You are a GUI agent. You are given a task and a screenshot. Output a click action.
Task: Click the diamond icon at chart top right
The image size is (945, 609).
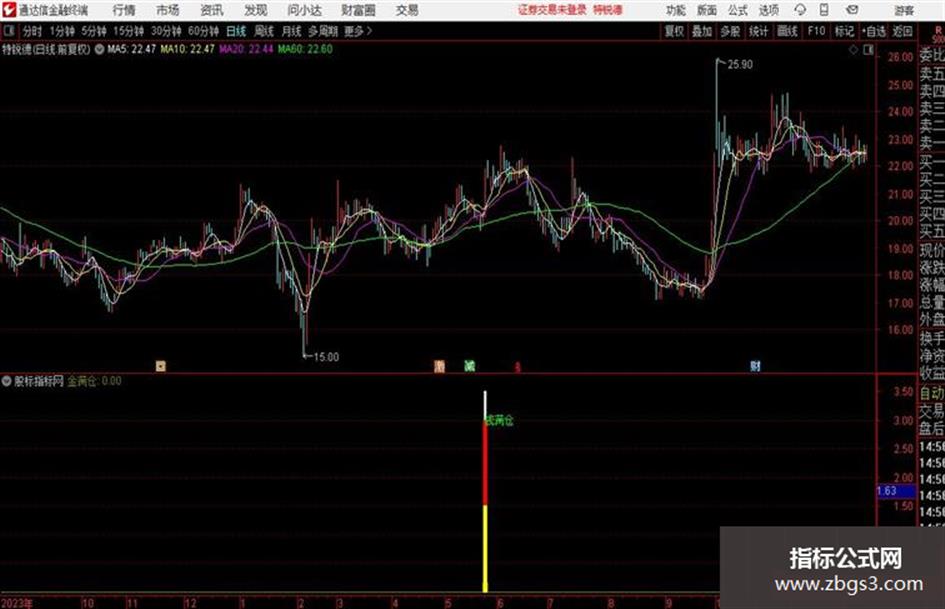click(853, 50)
